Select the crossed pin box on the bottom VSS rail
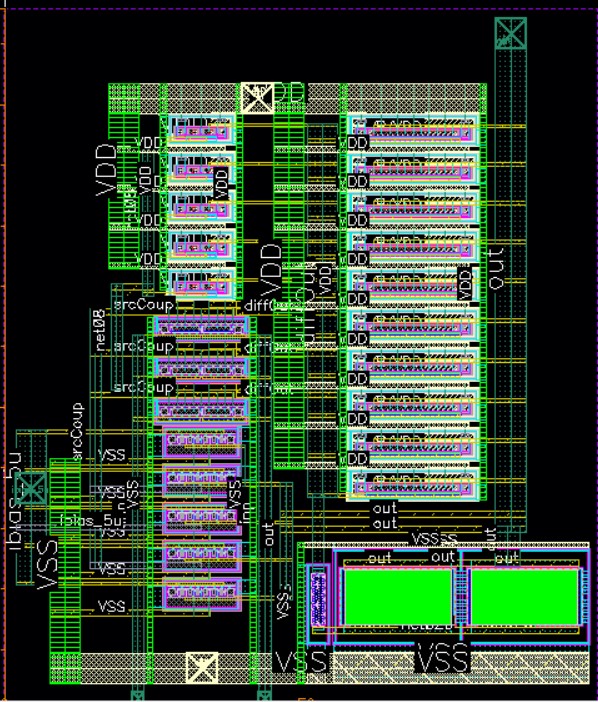This screenshot has height=702, width=598. [x=202, y=668]
